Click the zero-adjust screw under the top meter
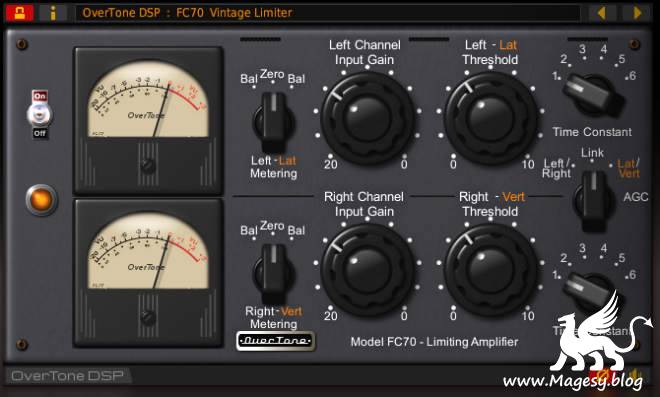Image resolution: width=660 pixels, height=397 pixels. (x=148, y=165)
